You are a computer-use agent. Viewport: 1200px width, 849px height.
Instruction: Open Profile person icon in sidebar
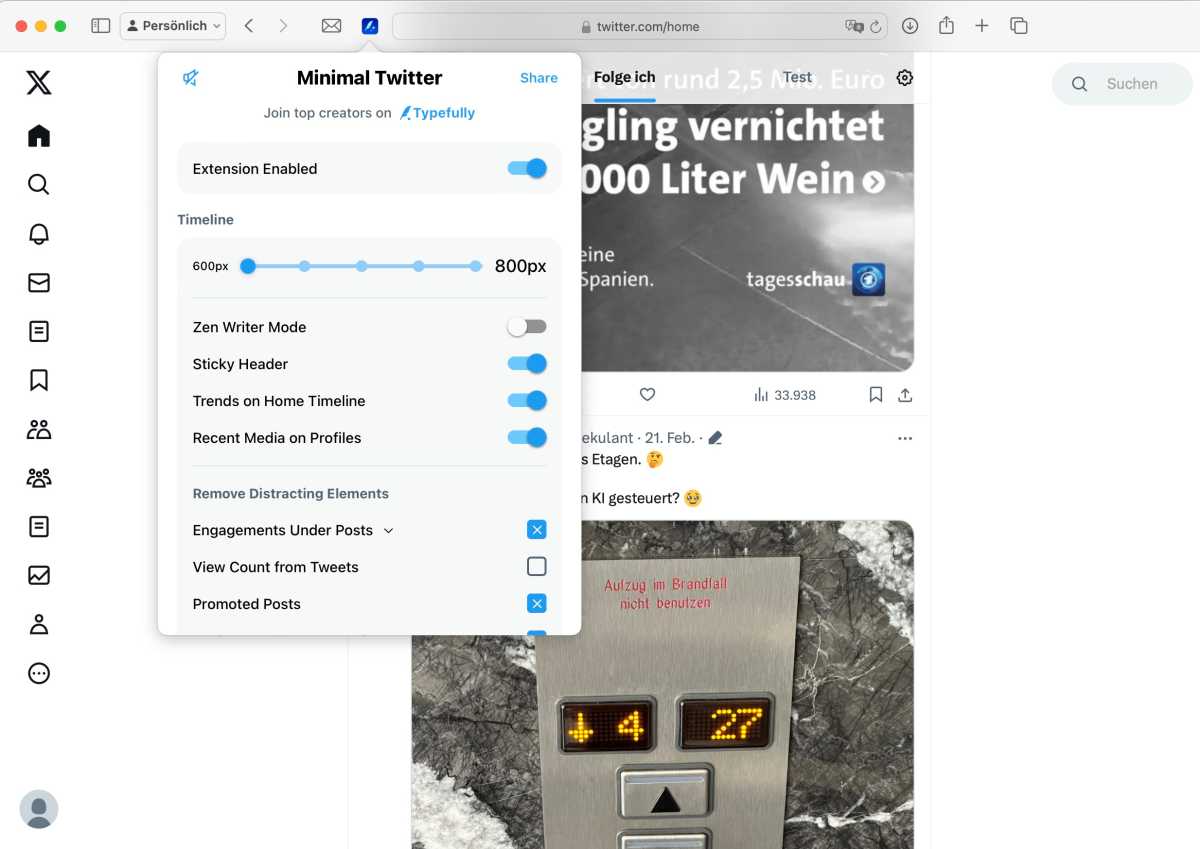(39, 624)
